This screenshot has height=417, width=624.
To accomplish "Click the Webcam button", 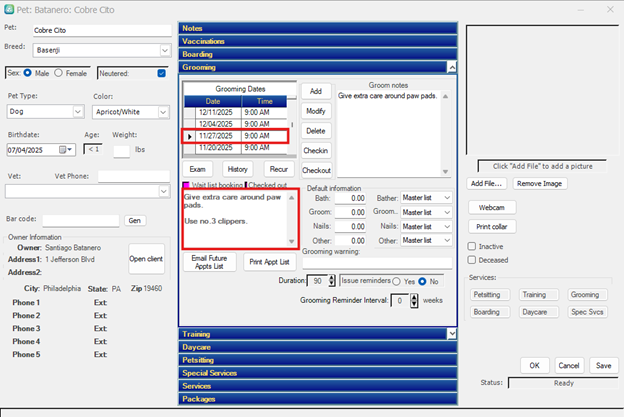I will pos(492,207).
